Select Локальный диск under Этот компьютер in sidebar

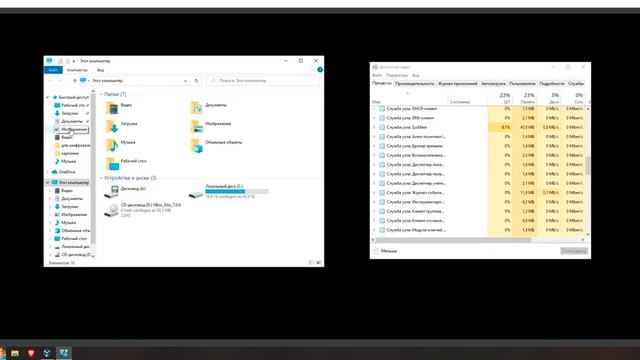tap(72, 247)
